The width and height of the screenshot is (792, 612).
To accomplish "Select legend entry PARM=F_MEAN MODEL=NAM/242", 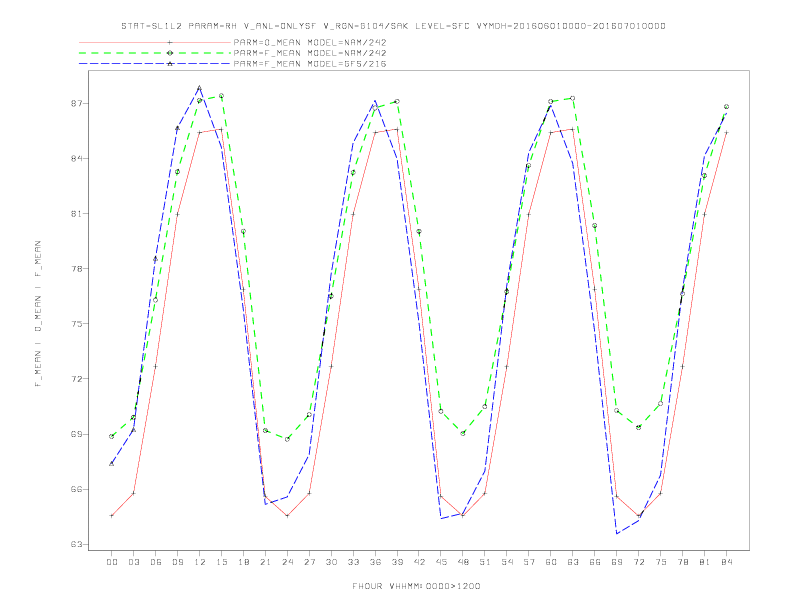I will coord(310,53).
